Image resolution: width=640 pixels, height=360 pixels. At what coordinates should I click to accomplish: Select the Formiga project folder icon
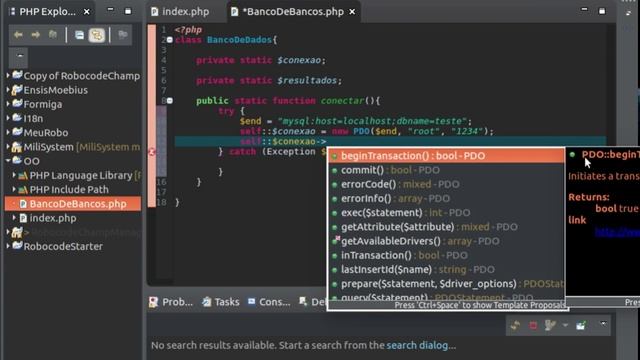(17, 104)
